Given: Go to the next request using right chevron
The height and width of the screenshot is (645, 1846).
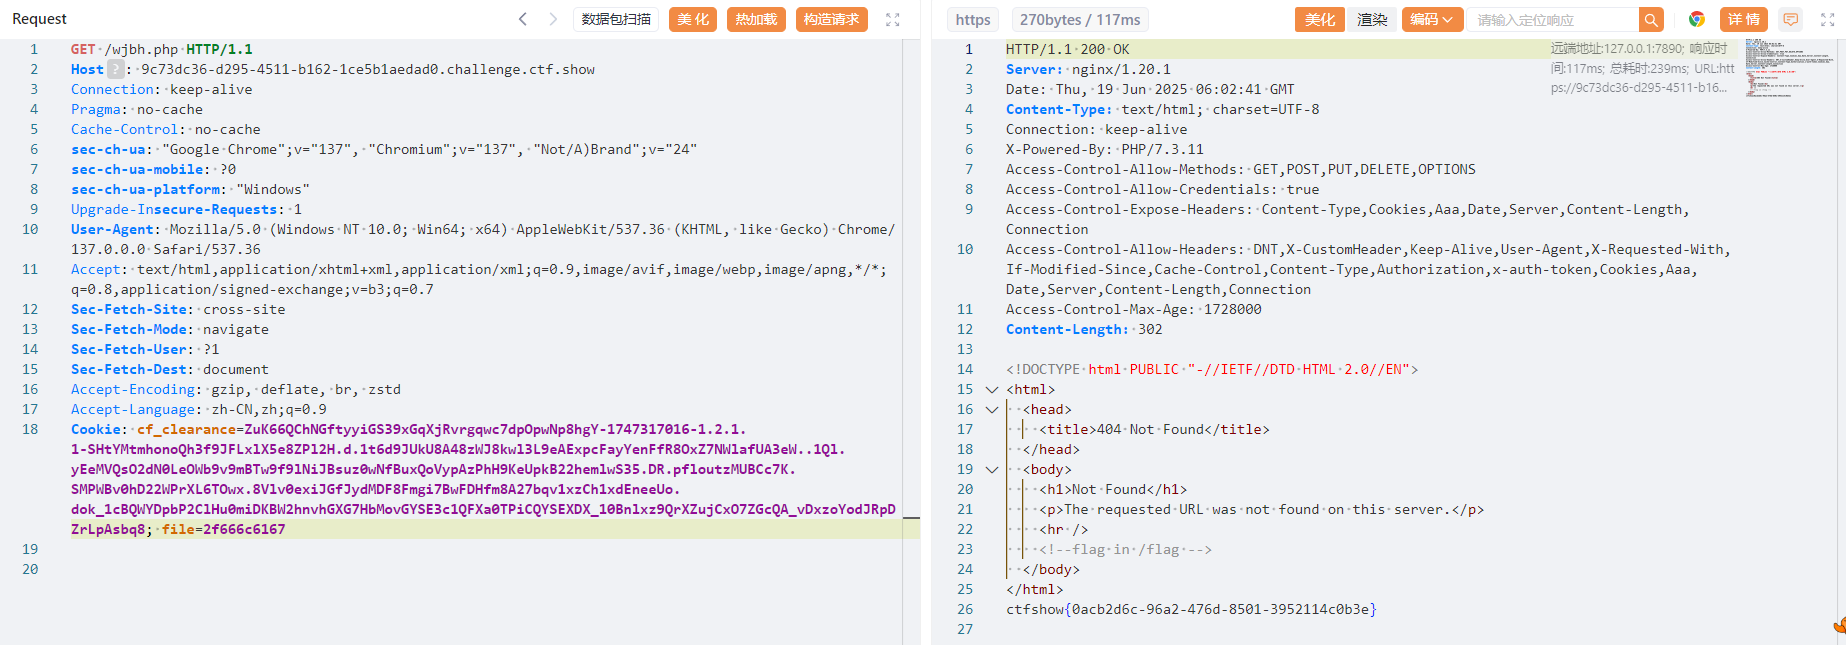Looking at the screenshot, I should pyautogui.click(x=553, y=19).
